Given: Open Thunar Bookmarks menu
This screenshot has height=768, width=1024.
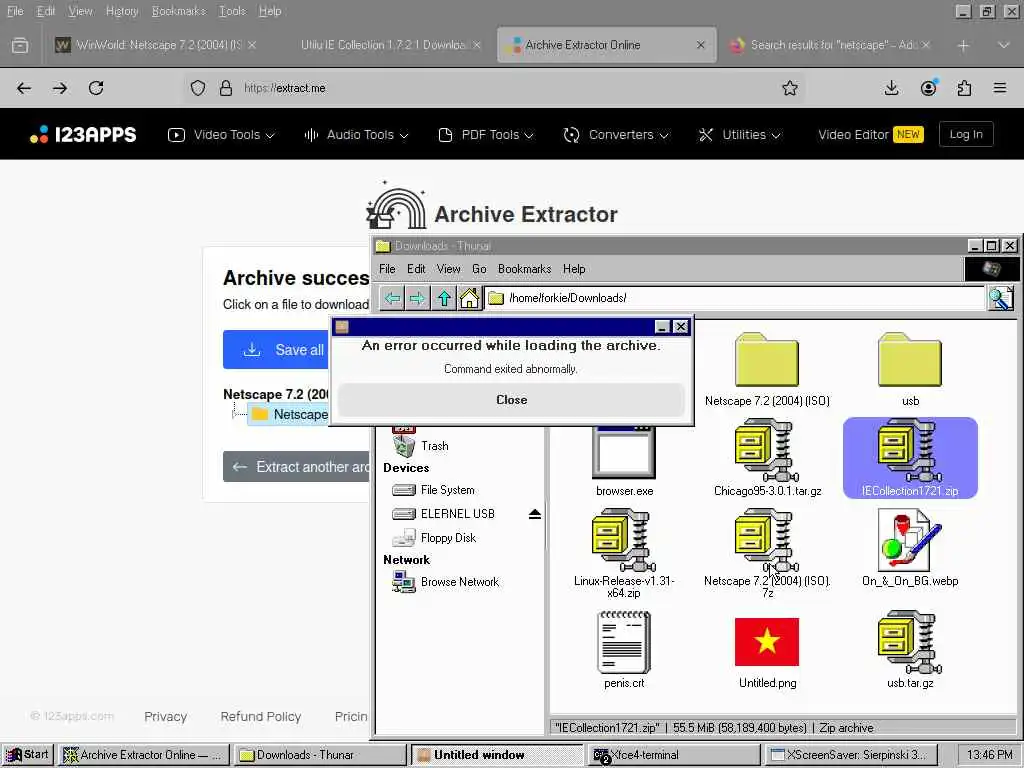Looking at the screenshot, I should 524,269.
